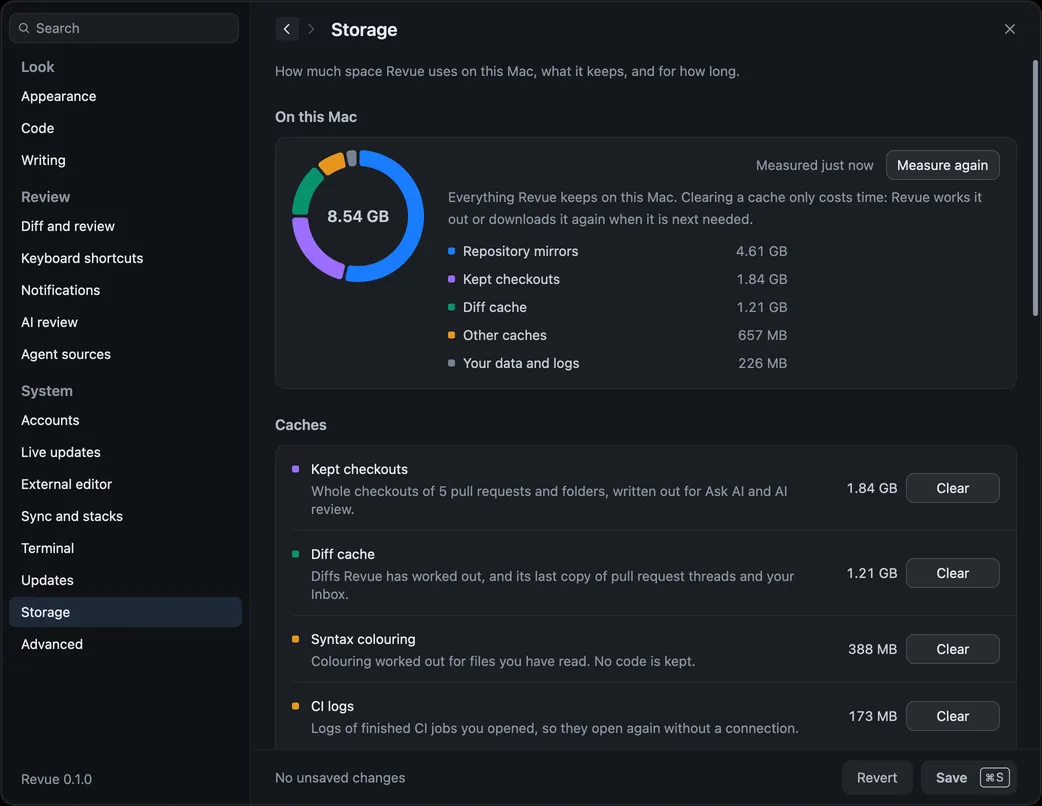The width and height of the screenshot is (1042, 806).
Task: Click the back chevron next to Storage
Action: (286, 29)
